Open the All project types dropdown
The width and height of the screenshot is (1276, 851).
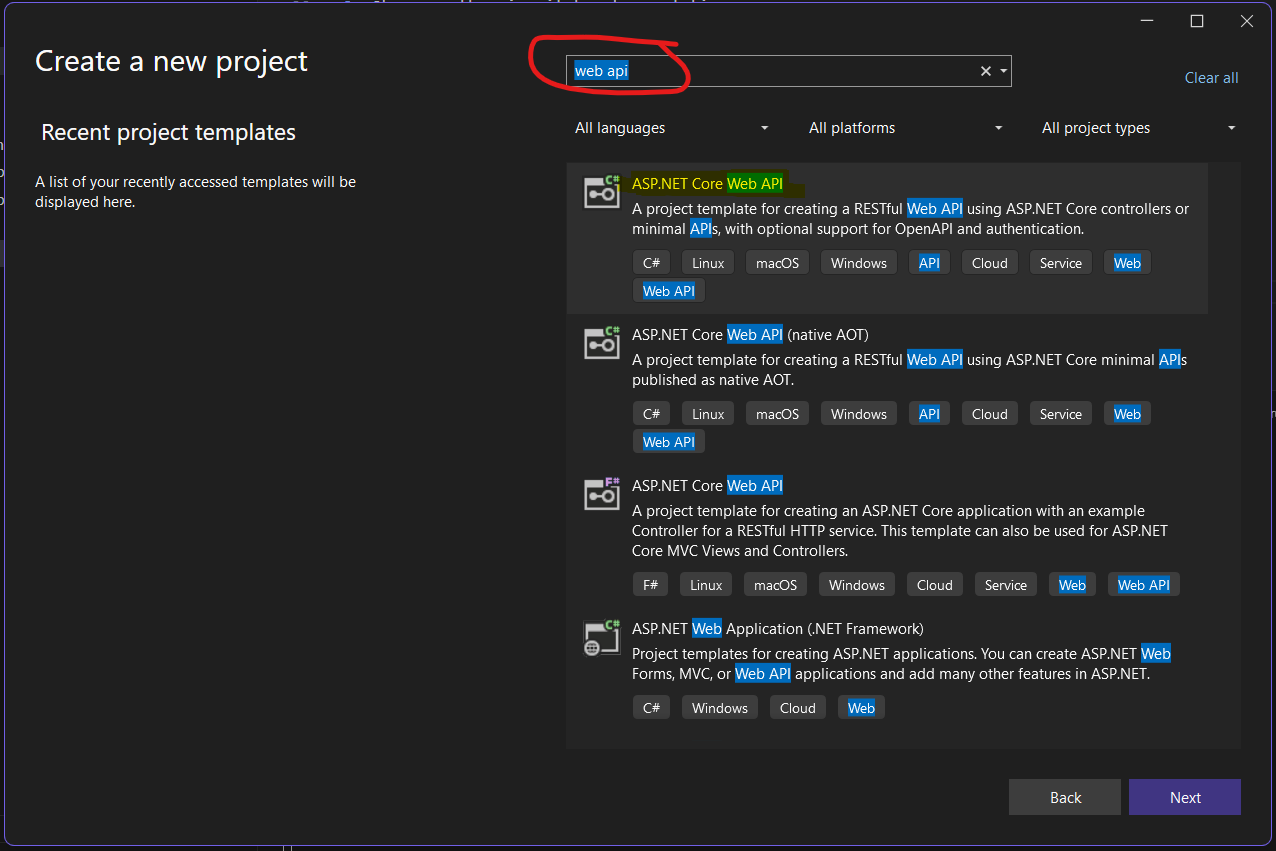pos(1138,128)
